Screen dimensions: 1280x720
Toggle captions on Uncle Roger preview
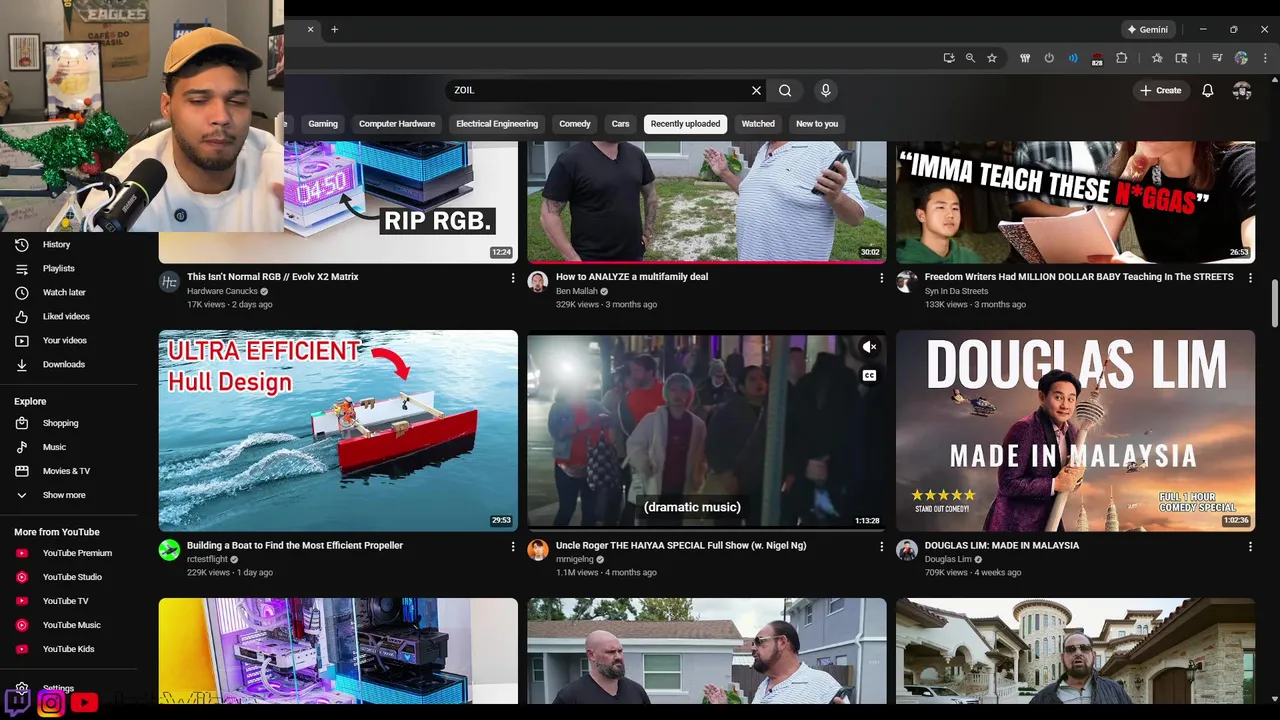[x=869, y=375]
